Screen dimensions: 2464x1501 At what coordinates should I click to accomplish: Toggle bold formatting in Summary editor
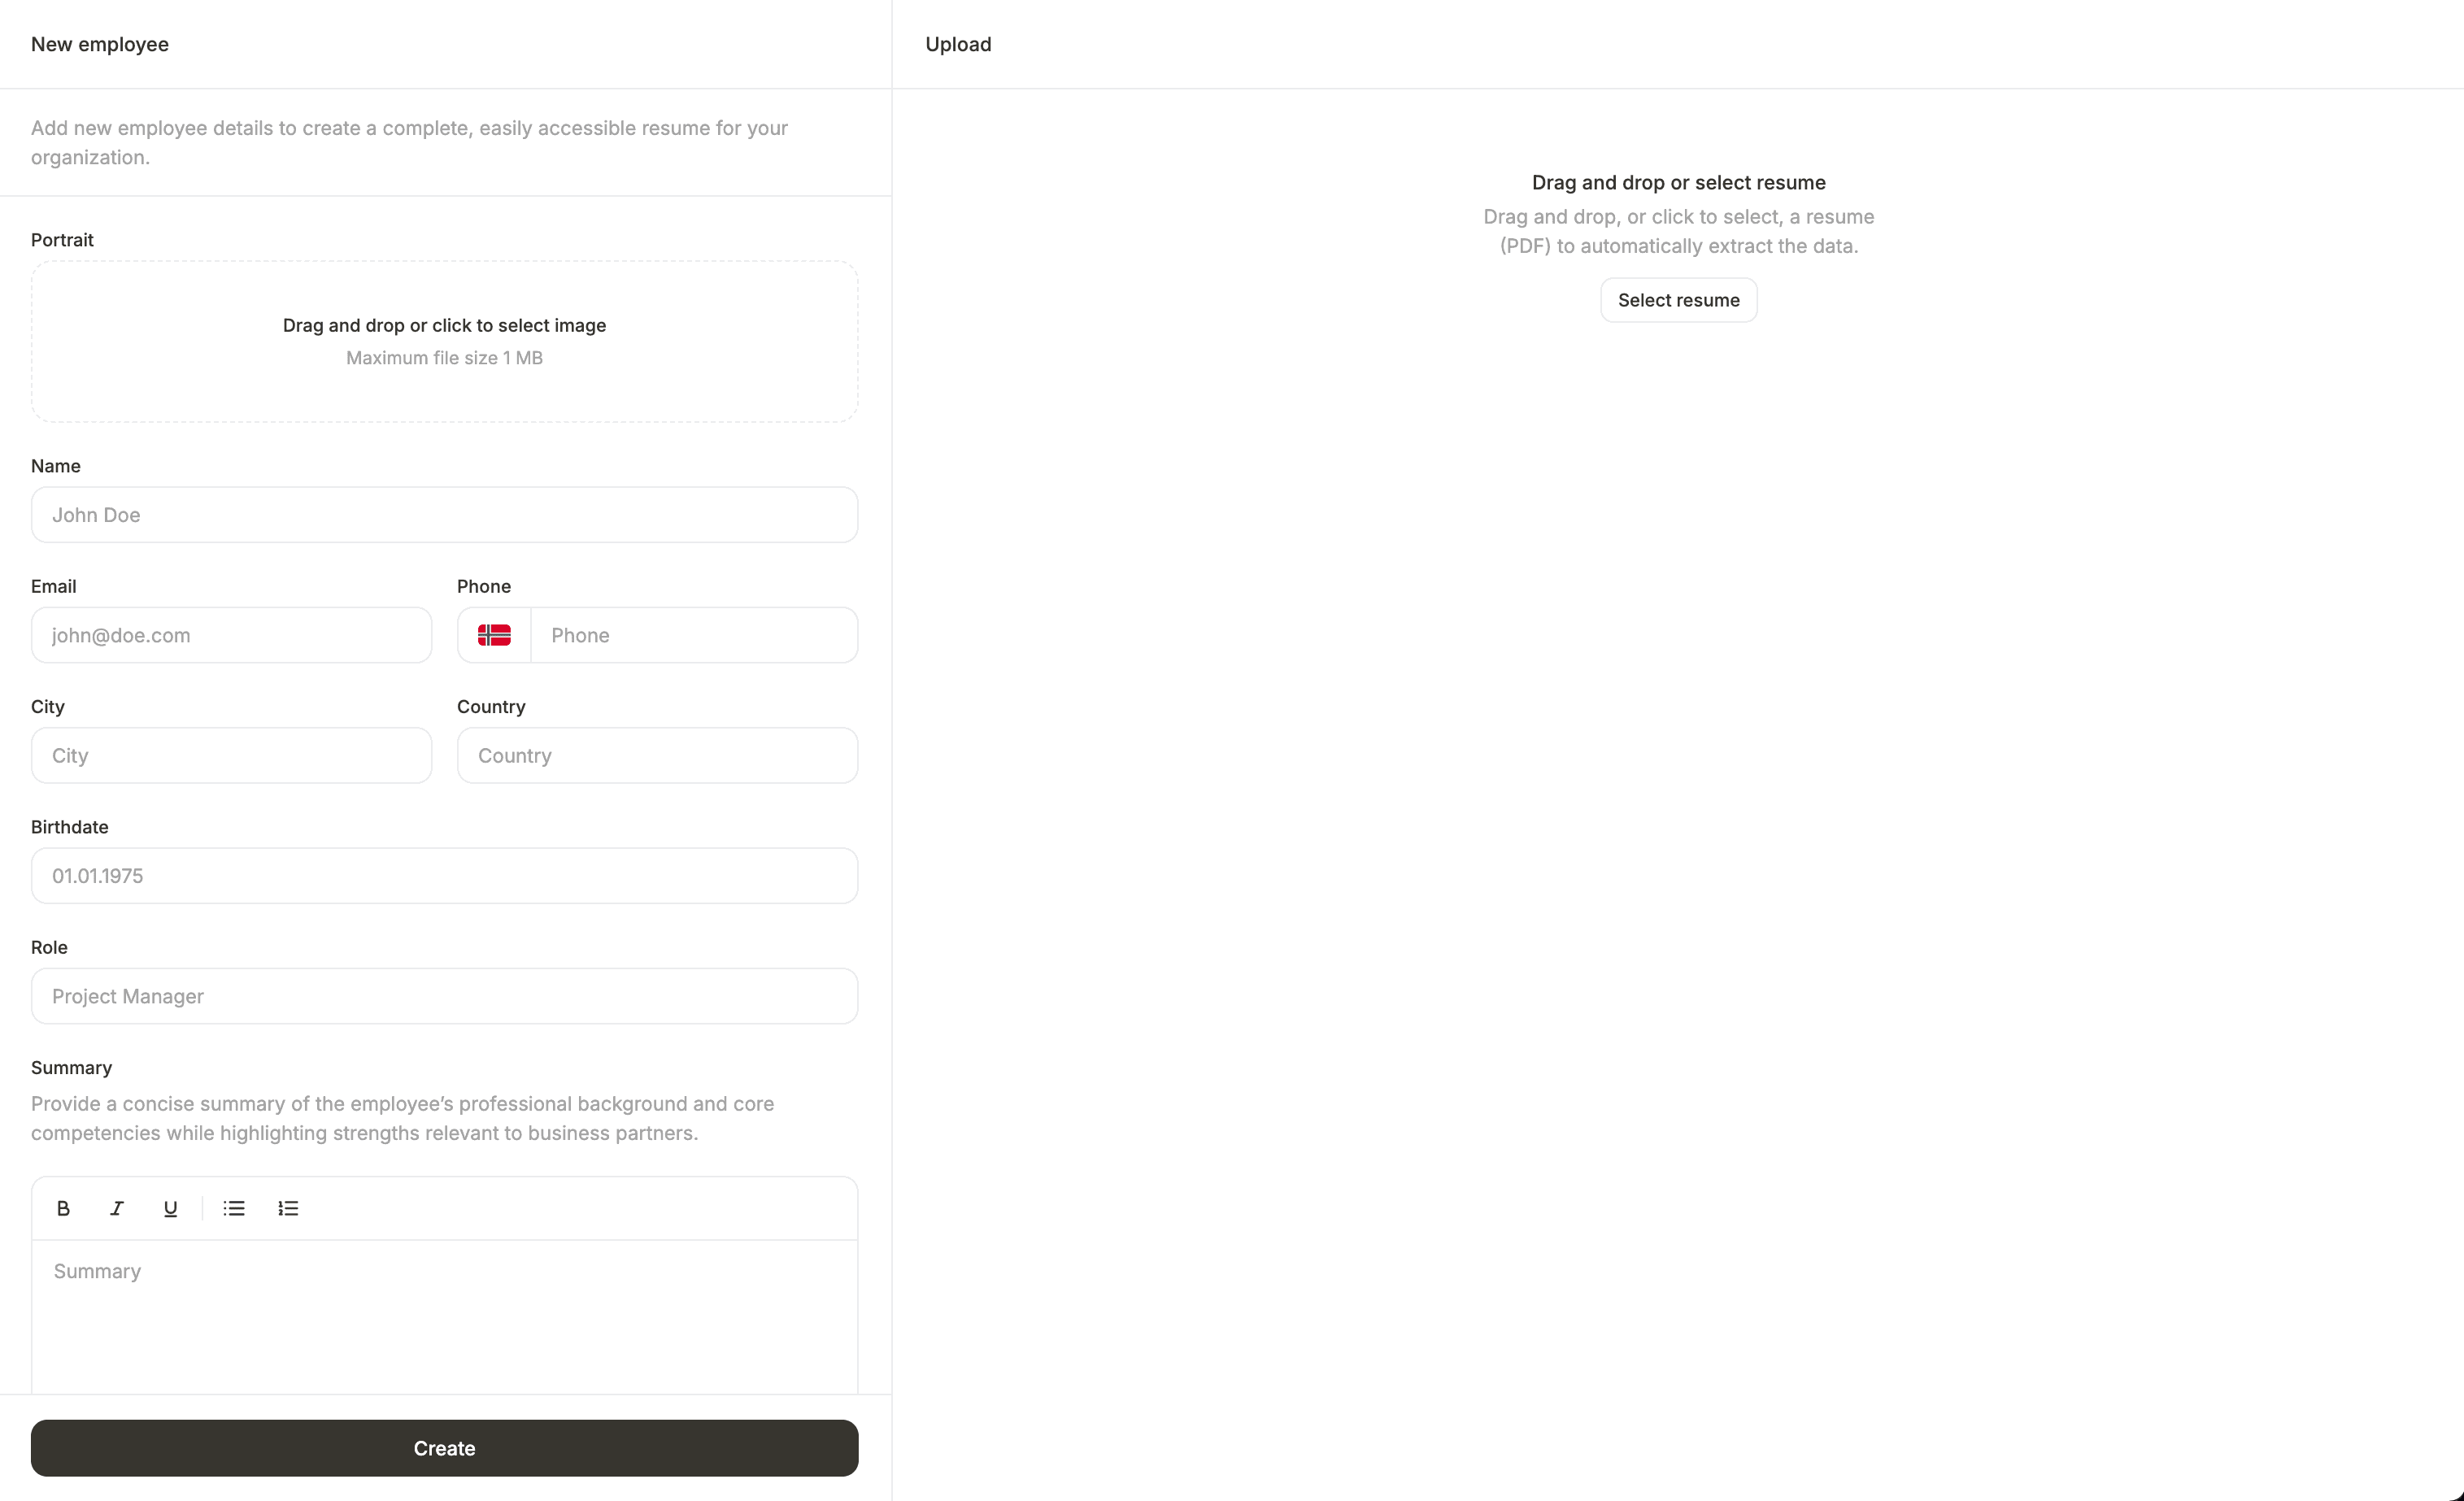(x=63, y=1208)
